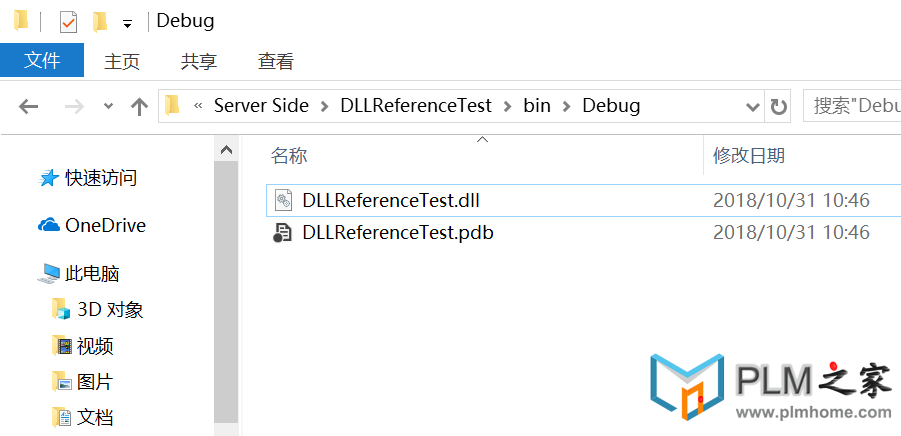Image resolution: width=901 pixels, height=436 pixels.
Task: Refresh the current folder view
Action: 778,106
